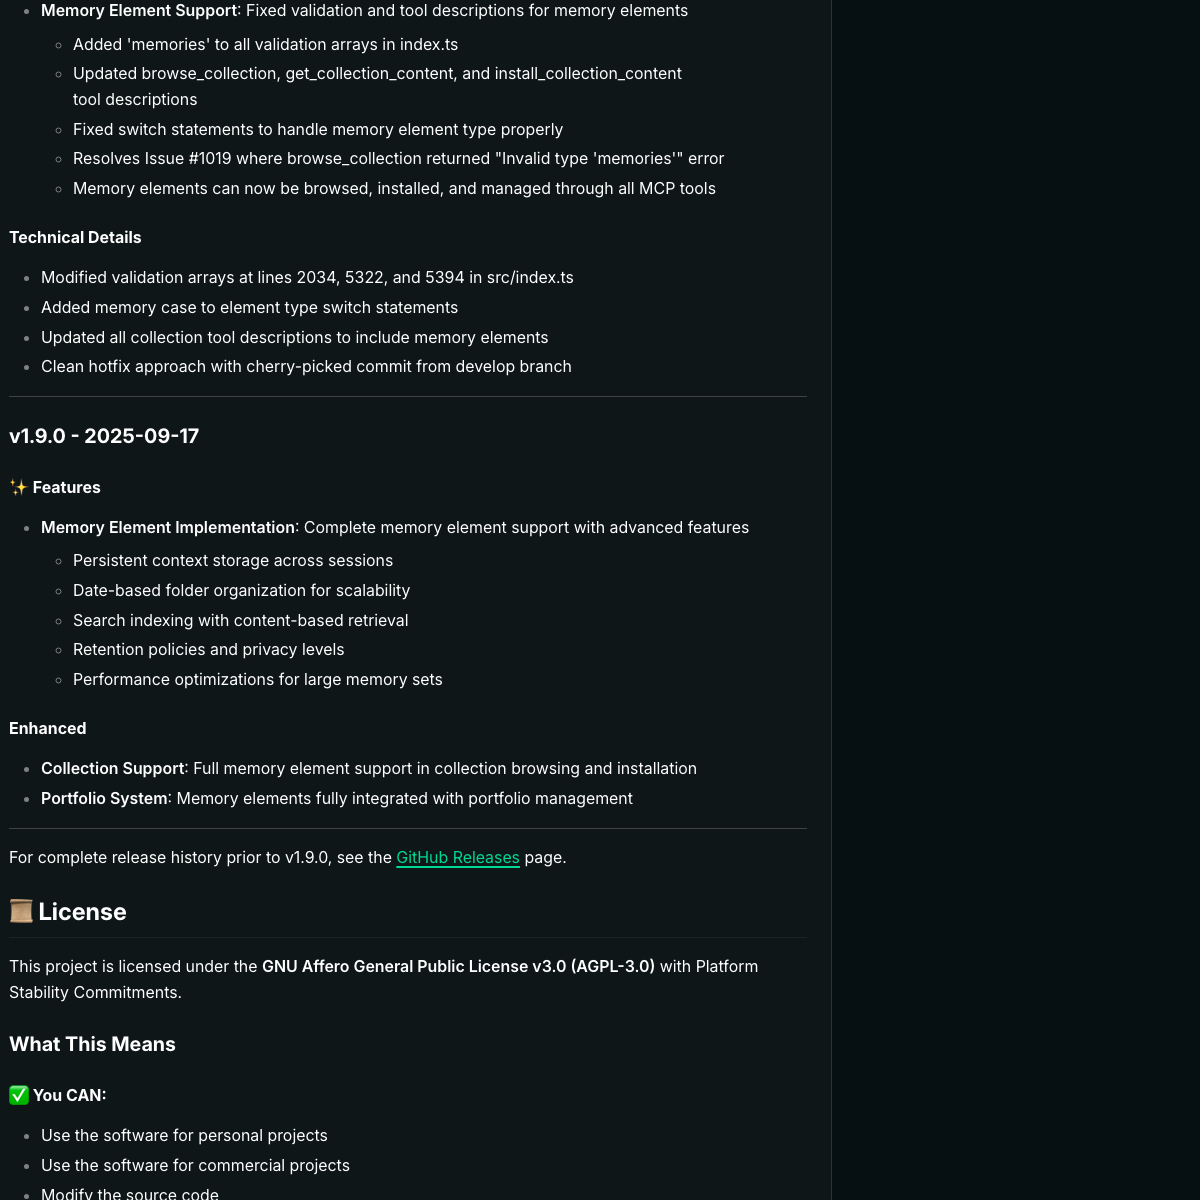Click the Technical Details subheading
Image resolution: width=1200 pixels, height=1200 pixels.
75,238
